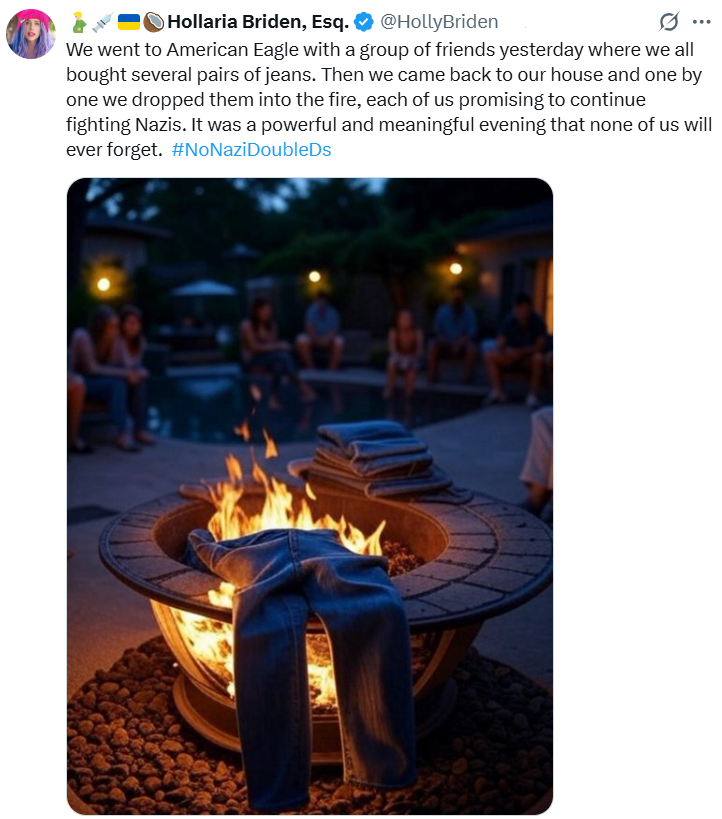Click the display name Hollaria Briden, Esq.

(258, 22)
